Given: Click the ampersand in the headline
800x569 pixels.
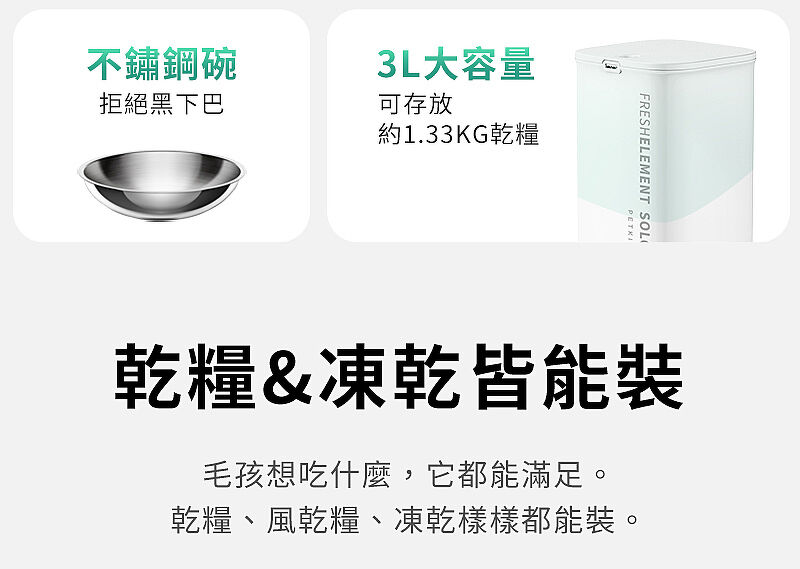Looking at the screenshot, I should point(288,379).
